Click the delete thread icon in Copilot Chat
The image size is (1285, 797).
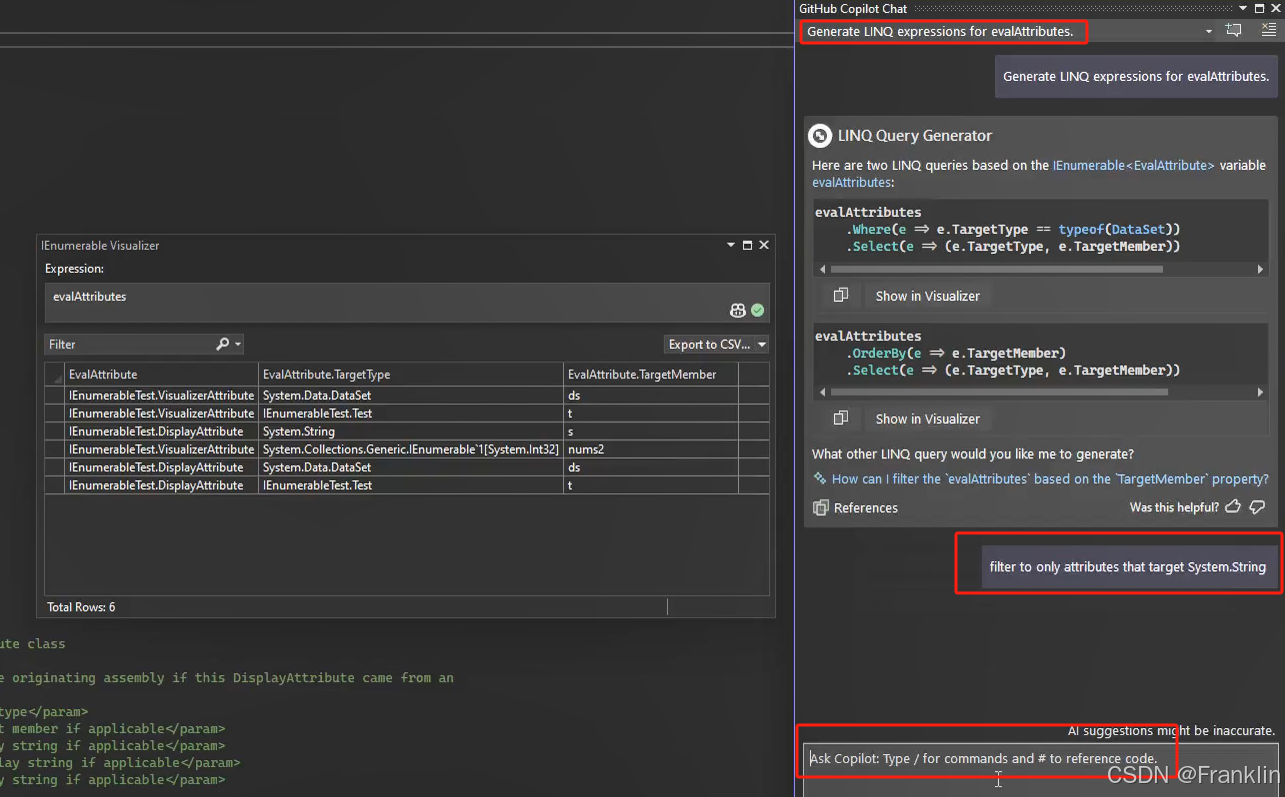(x=1268, y=31)
